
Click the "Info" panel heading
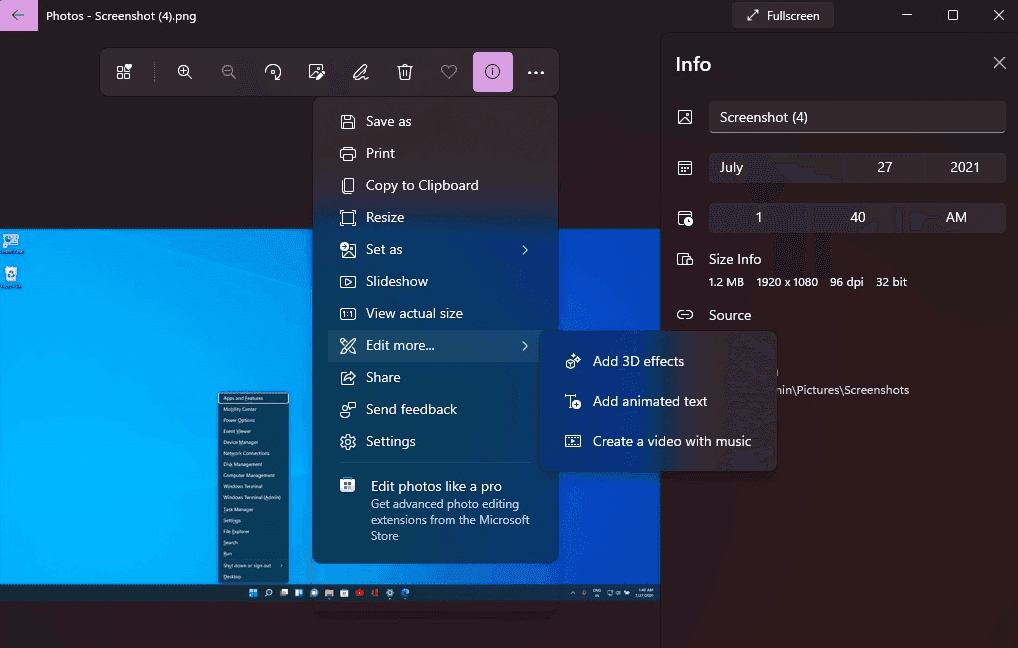coord(693,64)
